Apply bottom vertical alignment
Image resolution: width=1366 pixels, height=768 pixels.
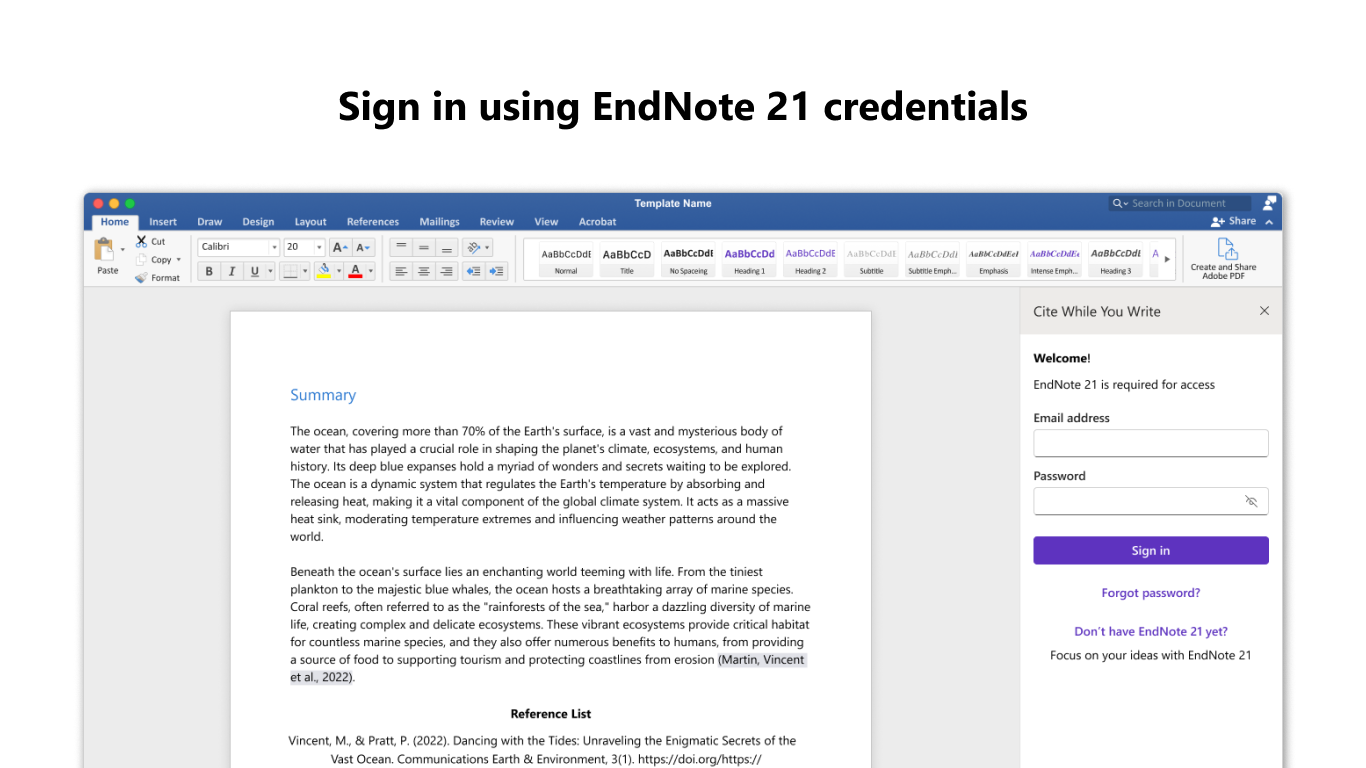point(447,247)
